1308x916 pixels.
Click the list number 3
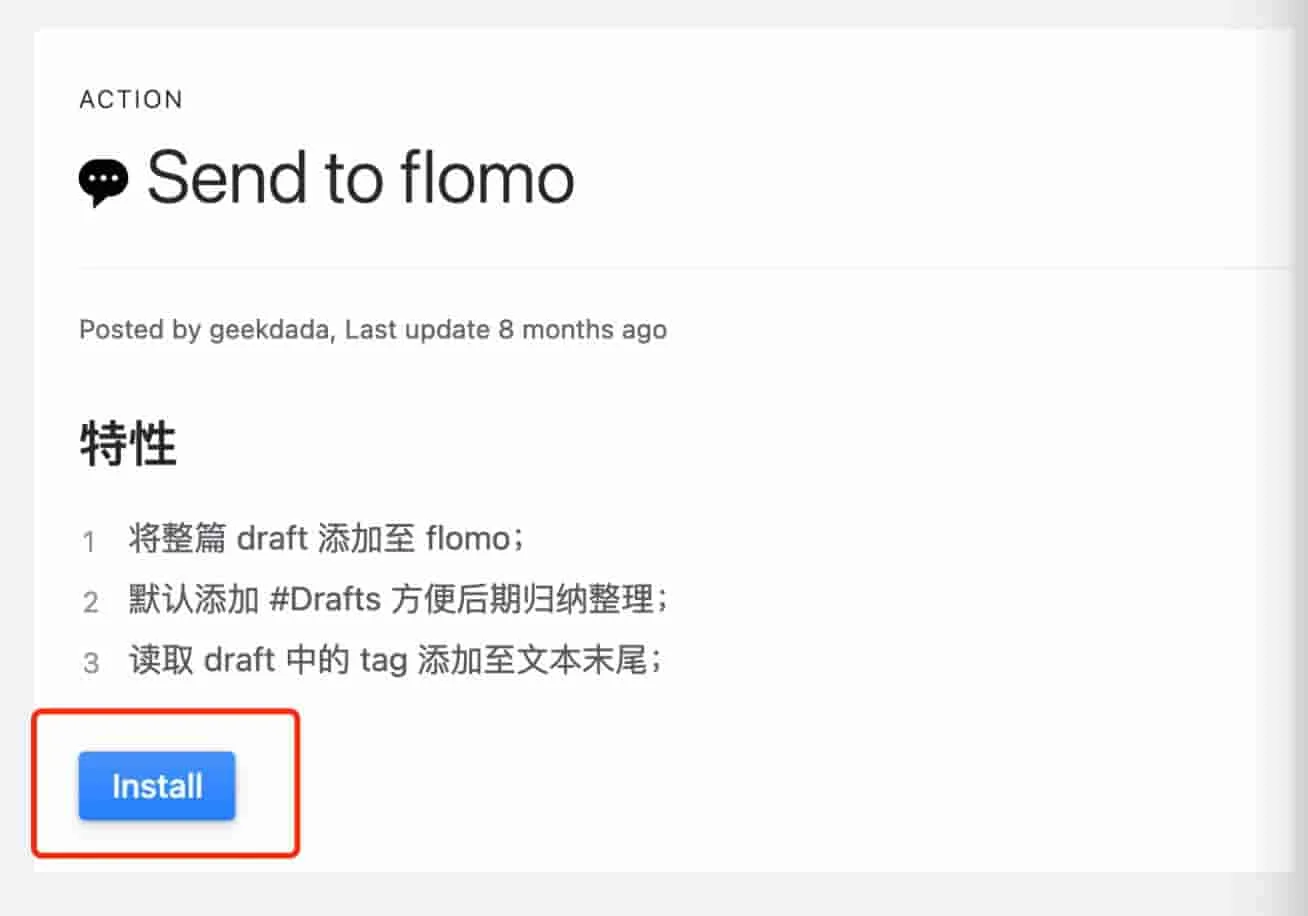point(91,664)
